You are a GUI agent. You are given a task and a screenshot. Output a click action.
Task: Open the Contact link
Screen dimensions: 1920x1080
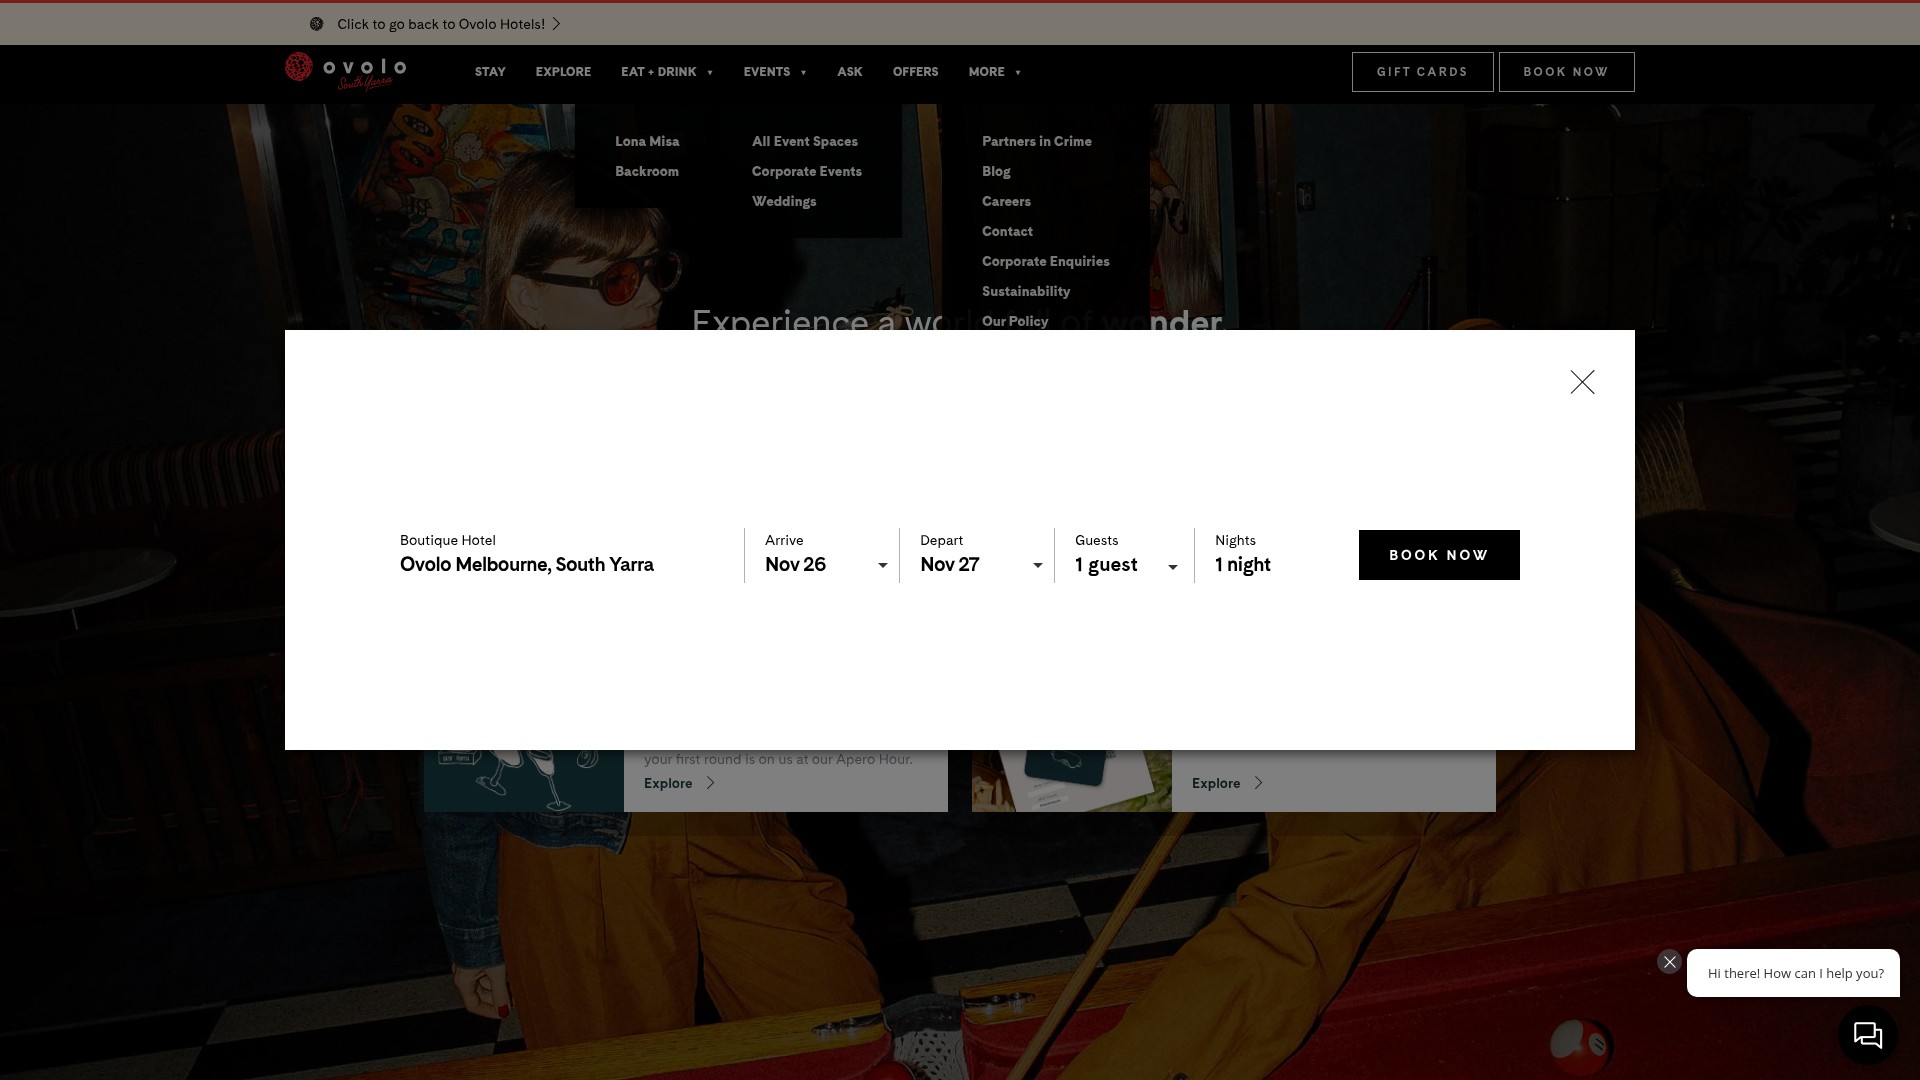tap(1007, 231)
